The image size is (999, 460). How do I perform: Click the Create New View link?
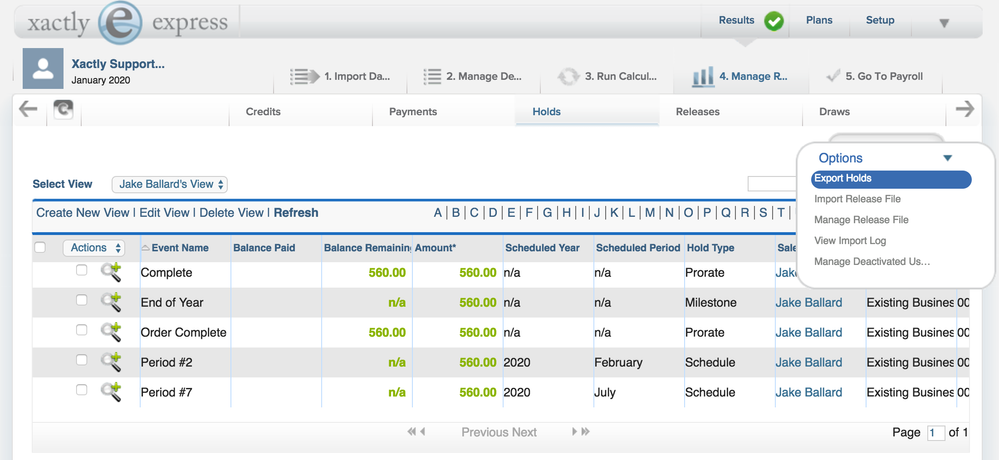83,213
